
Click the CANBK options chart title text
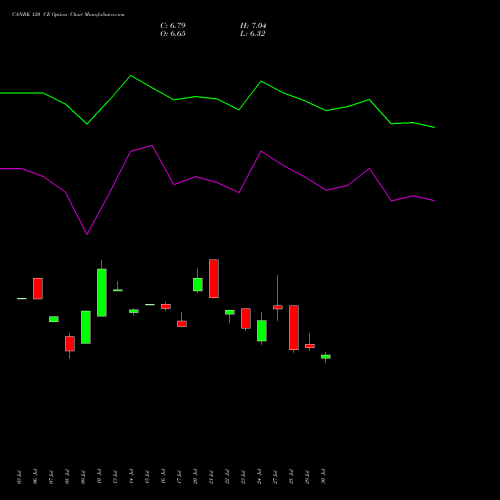(x=68, y=15)
